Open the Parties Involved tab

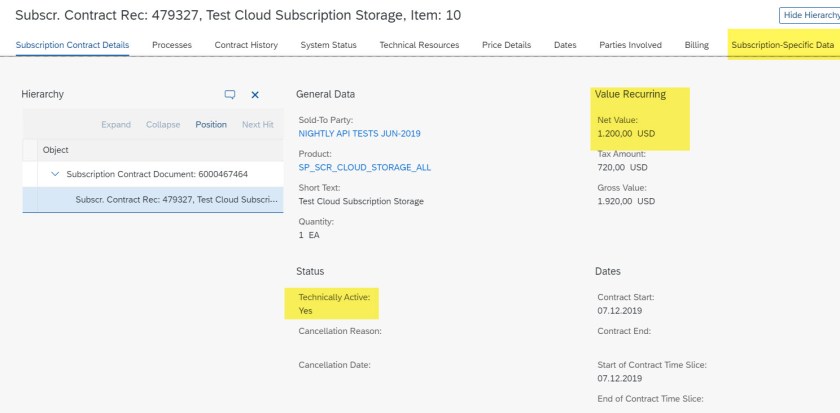click(x=631, y=45)
